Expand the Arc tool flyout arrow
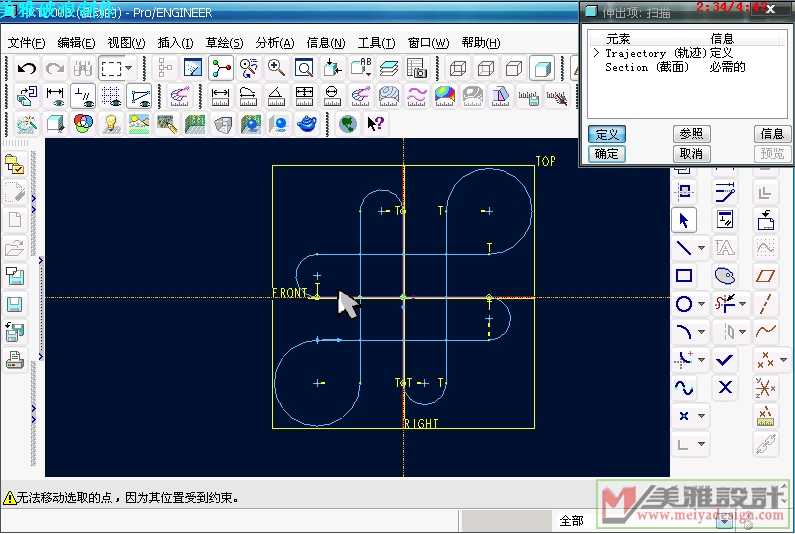The width and height of the screenshot is (795, 534). click(701, 332)
